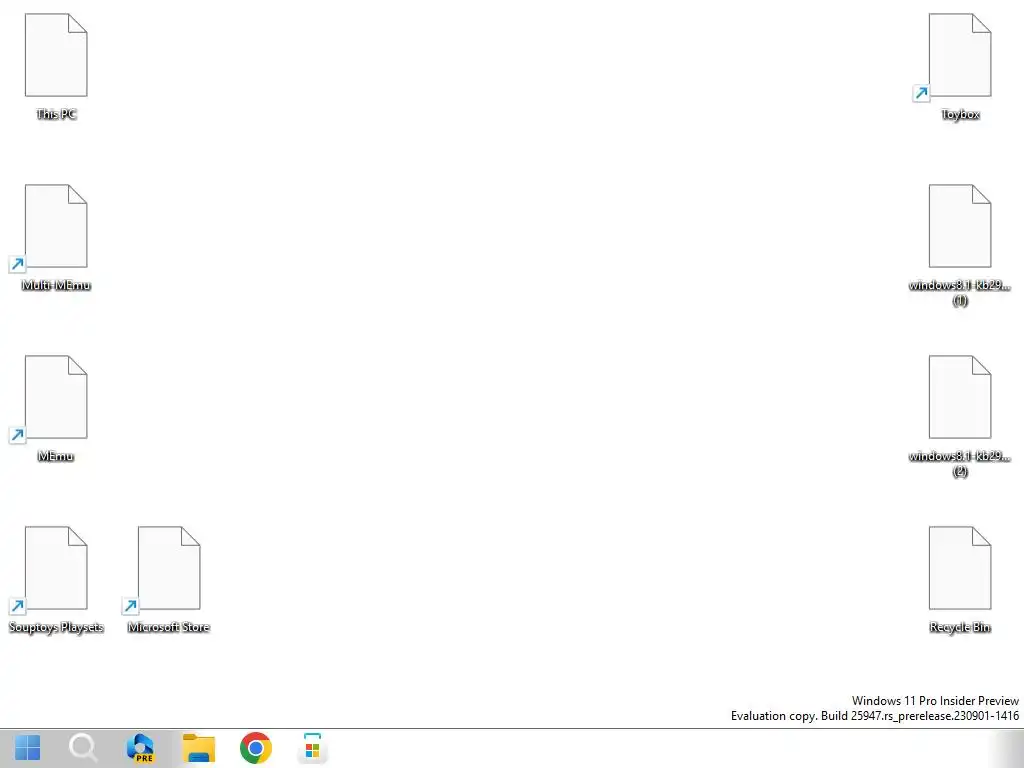1024x768 pixels.
Task: Open Microsoft Store from taskbar
Action: pos(312,748)
